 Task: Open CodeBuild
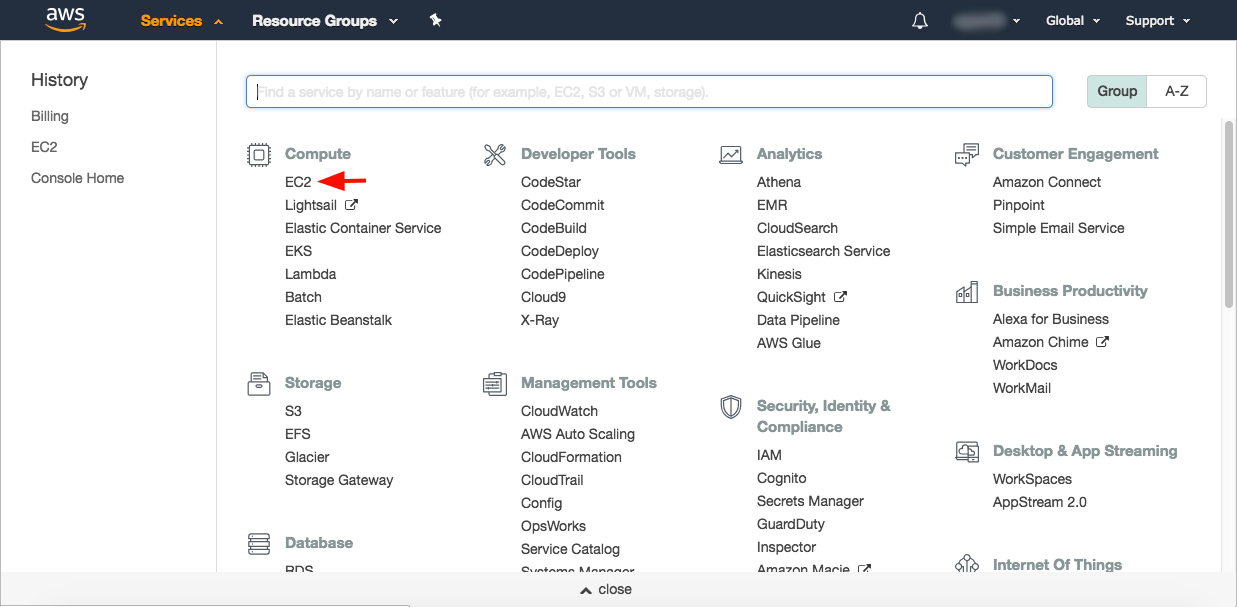(x=554, y=228)
